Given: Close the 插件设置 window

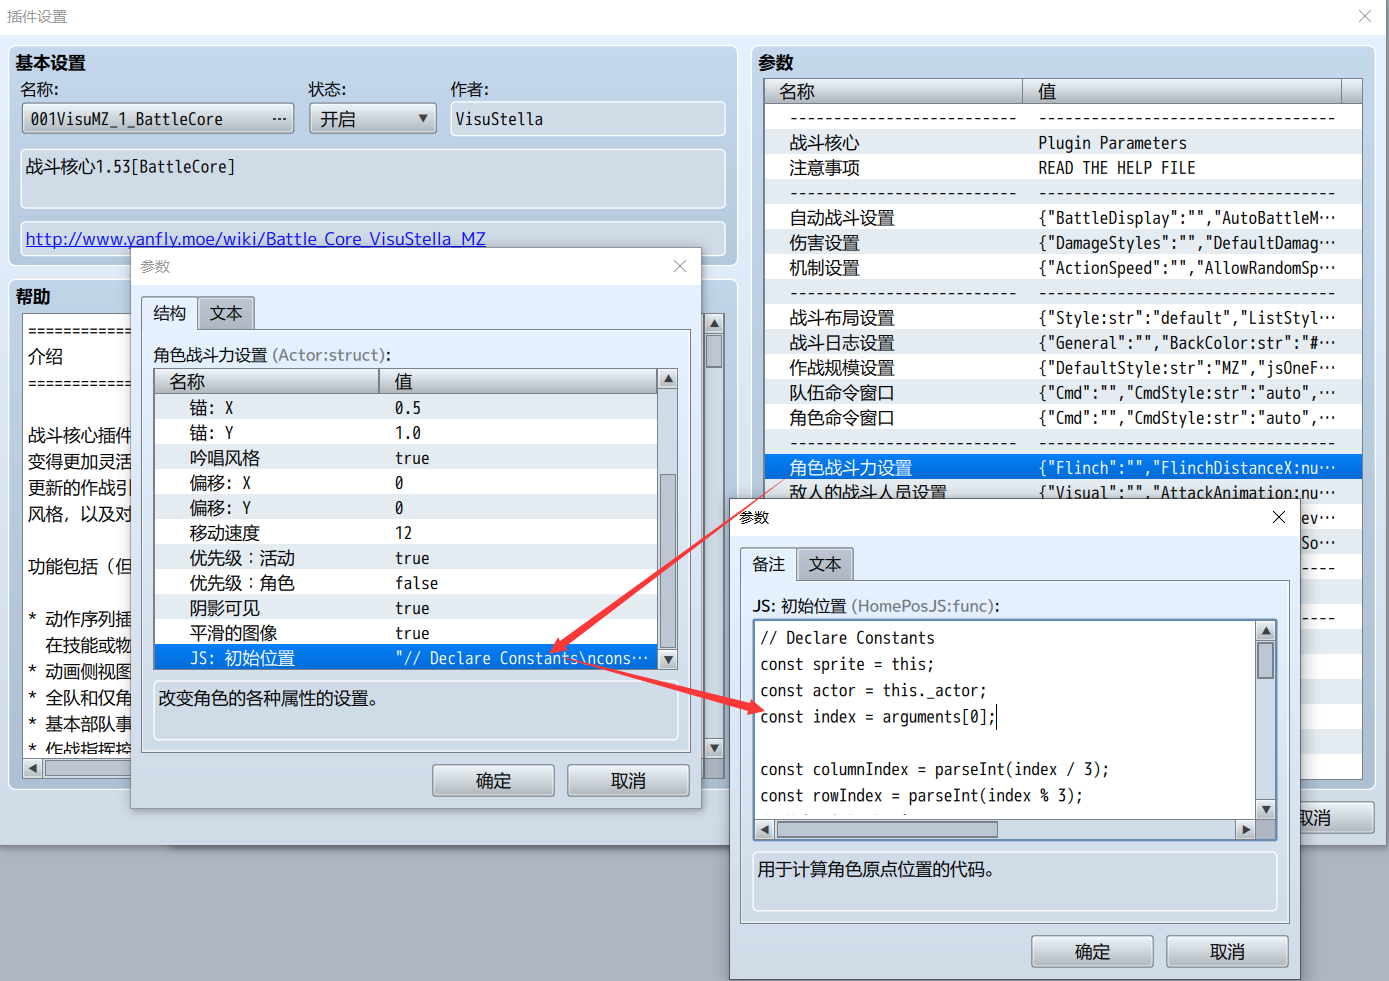Looking at the screenshot, I should click(x=1365, y=16).
